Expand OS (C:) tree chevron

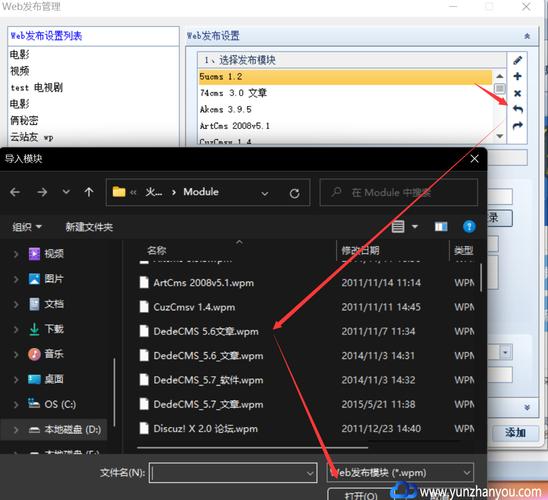16,404
